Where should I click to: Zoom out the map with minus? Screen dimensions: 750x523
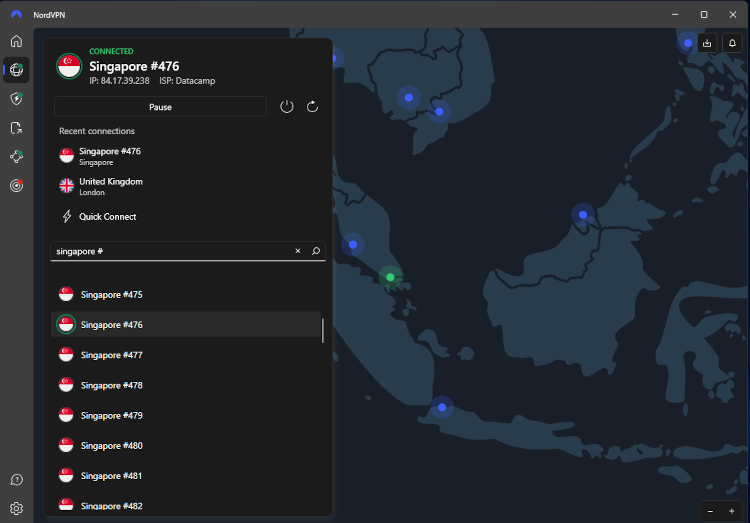710,511
